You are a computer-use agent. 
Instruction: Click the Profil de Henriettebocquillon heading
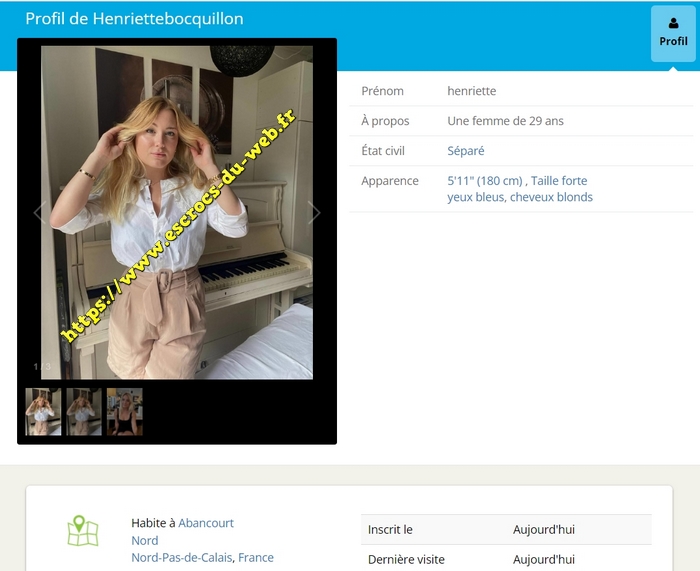134,19
